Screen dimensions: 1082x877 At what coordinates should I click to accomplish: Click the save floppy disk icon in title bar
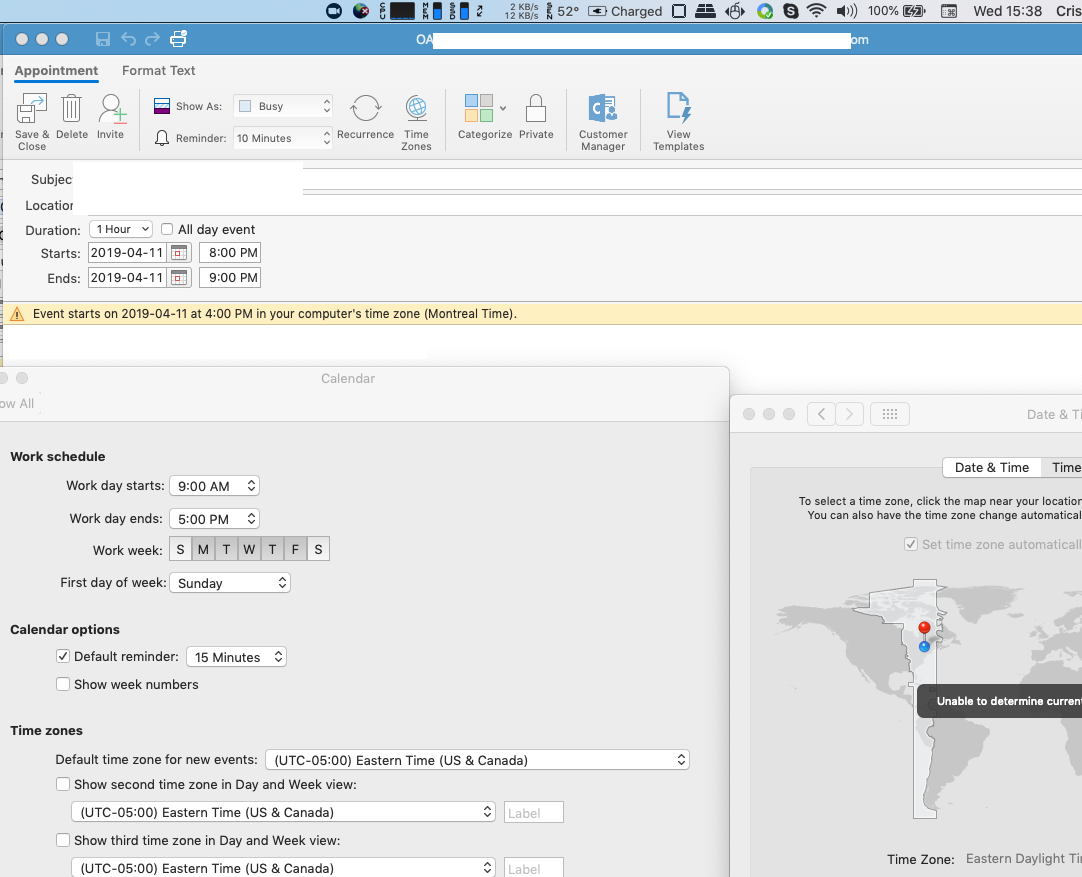[x=103, y=39]
